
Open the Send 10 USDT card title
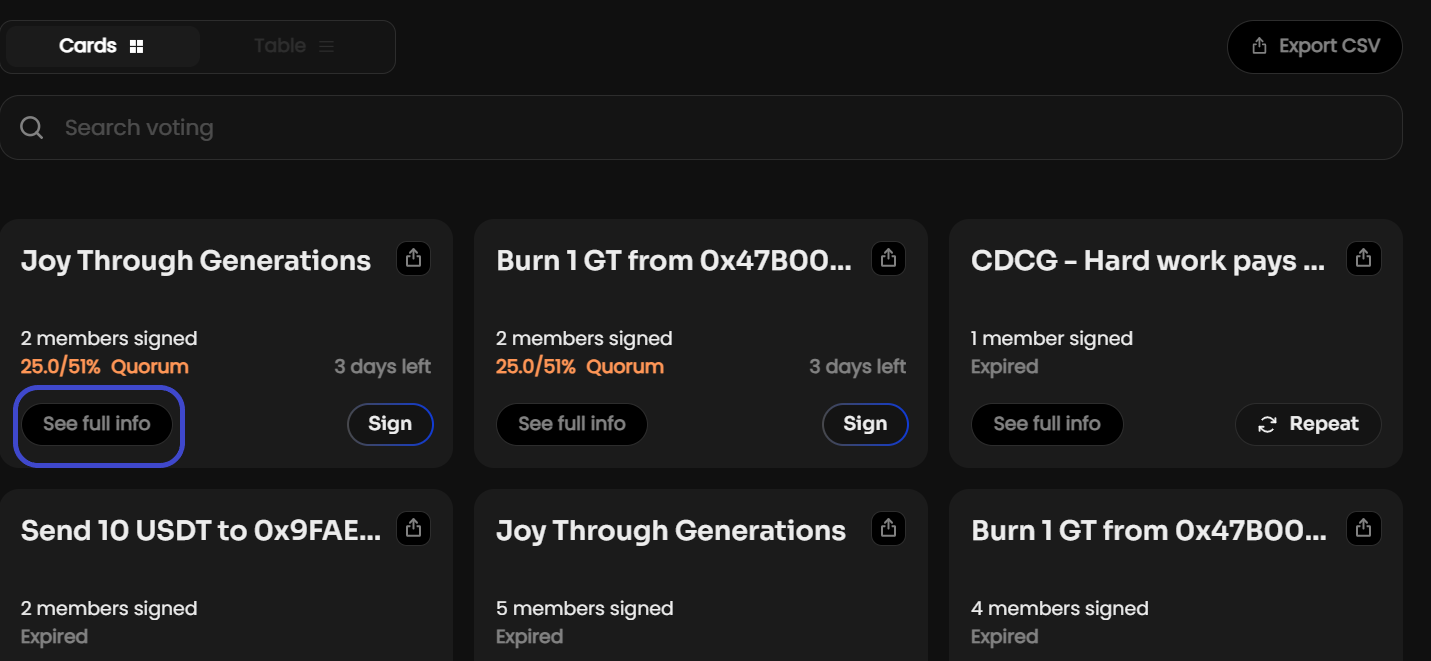[x=201, y=530]
